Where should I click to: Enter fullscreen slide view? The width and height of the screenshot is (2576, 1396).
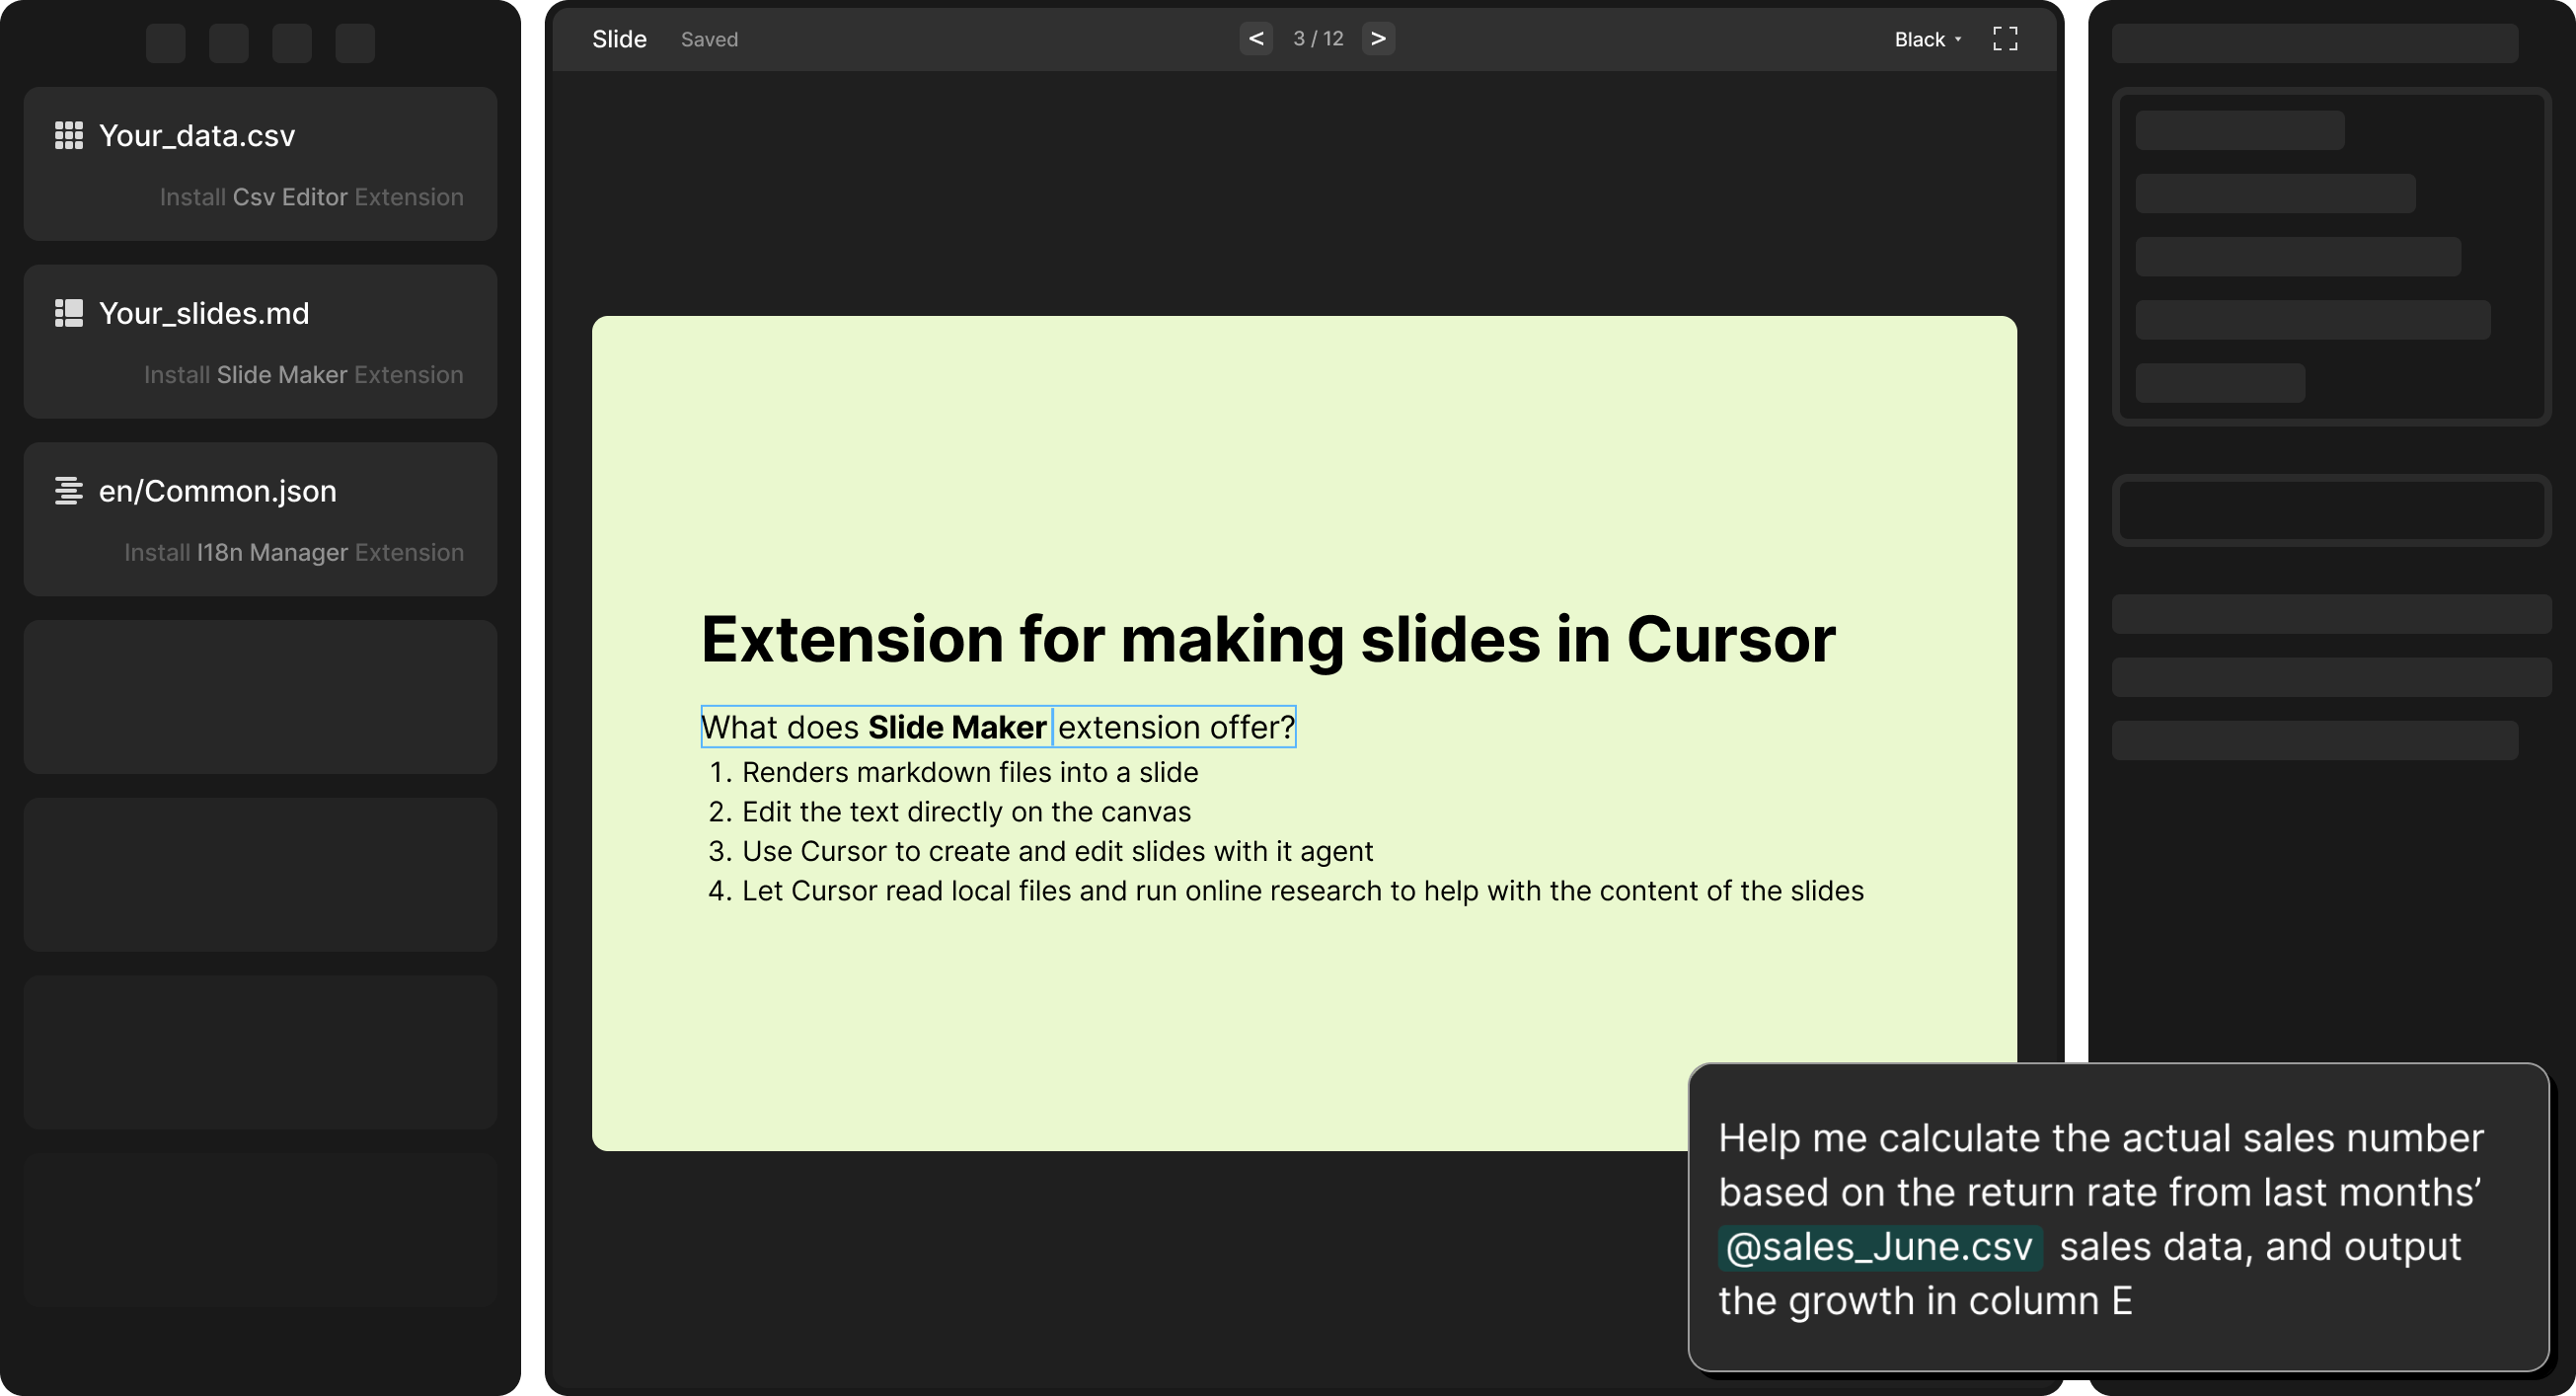coord(2005,39)
